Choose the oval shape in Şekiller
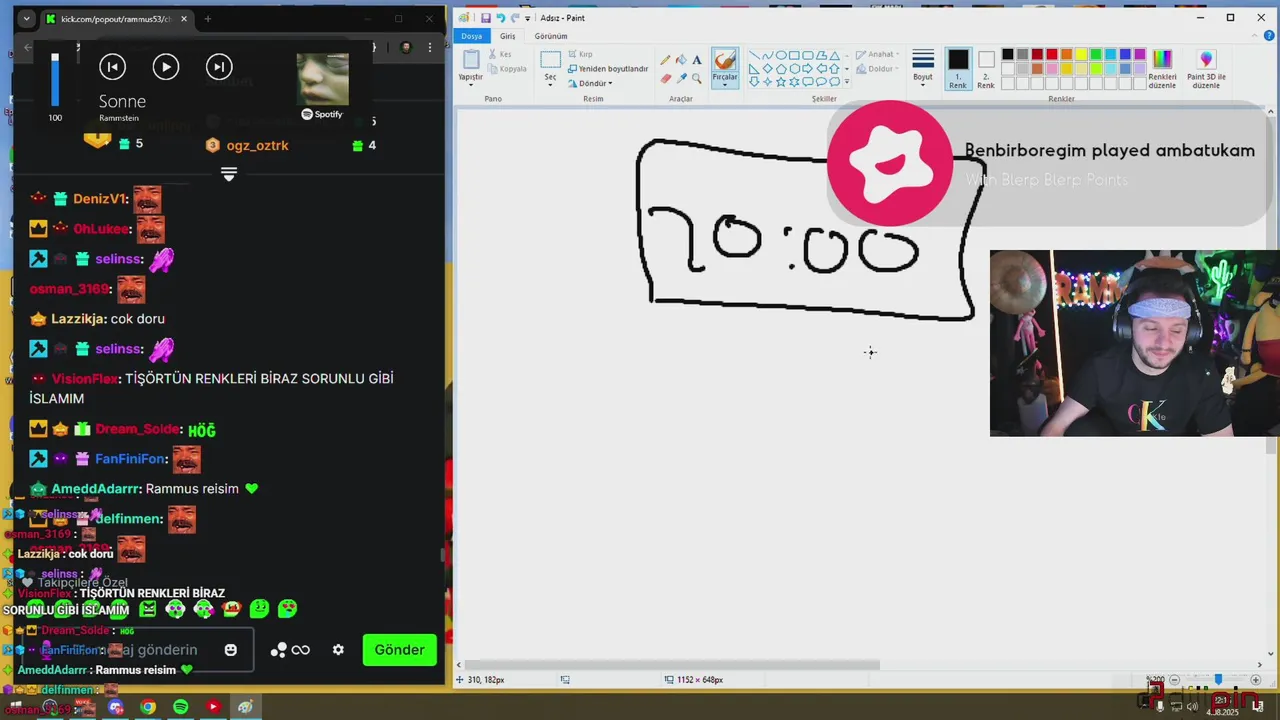This screenshot has width=1280, height=720. point(781,56)
